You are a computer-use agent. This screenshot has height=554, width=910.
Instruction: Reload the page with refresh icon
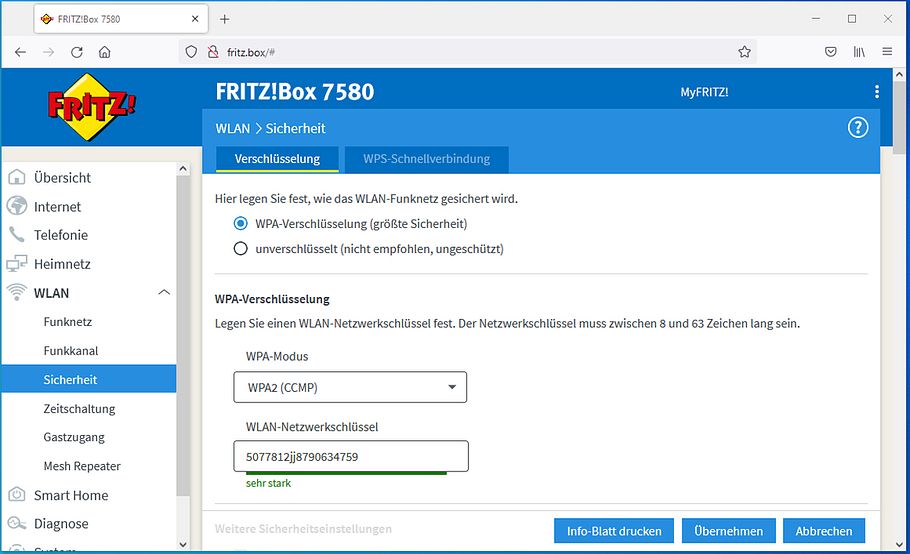tap(76, 52)
